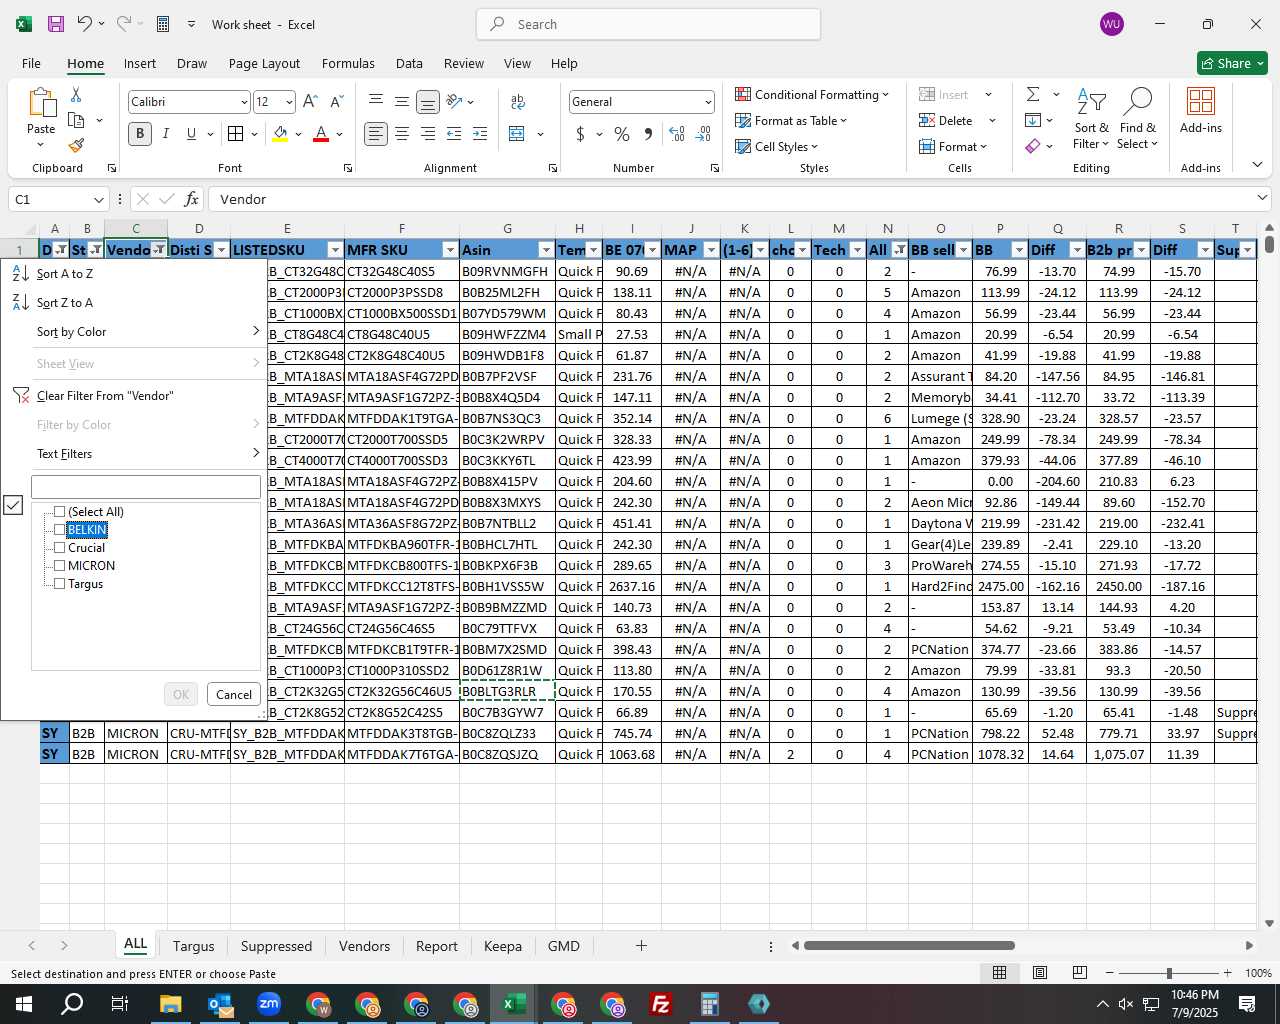Click the Cut scissors icon
The height and width of the screenshot is (1024, 1280).
[76, 95]
